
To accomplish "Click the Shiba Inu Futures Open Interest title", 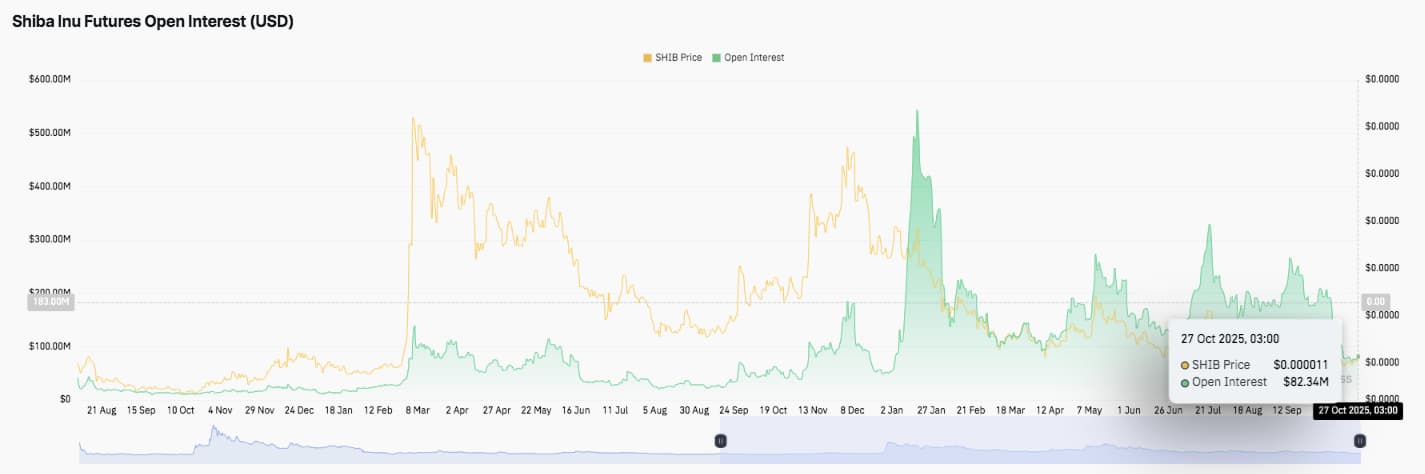I will click(x=152, y=21).
